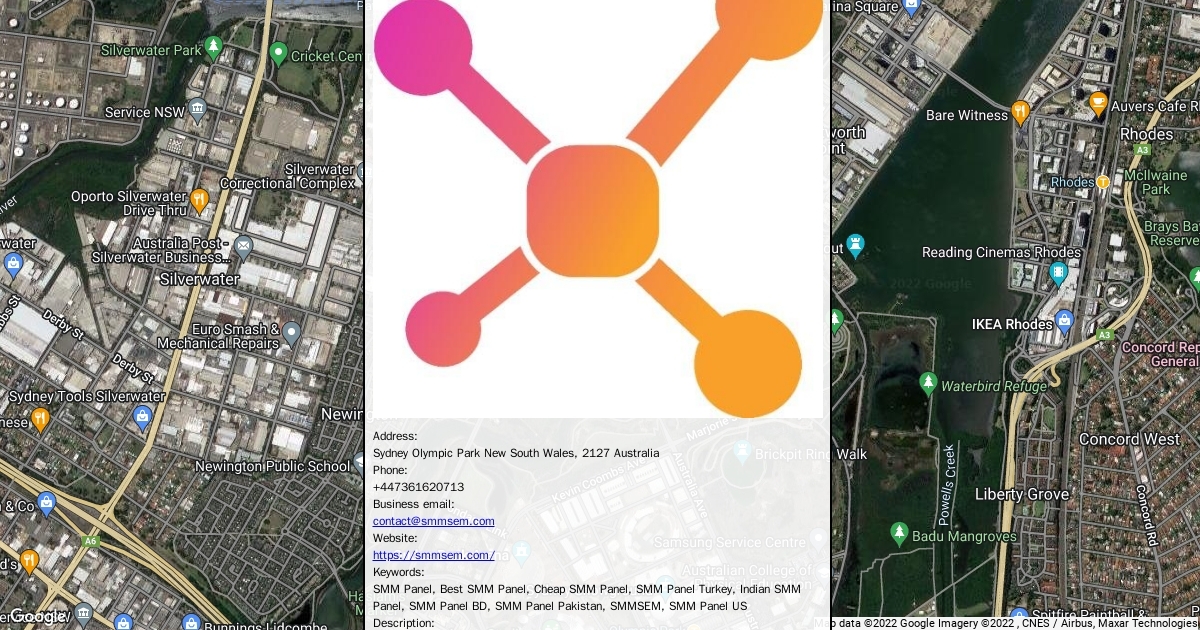This screenshot has width=1200, height=630.
Task: Select the IKEA Rhodes shopping pin
Action: coord(1064,322)
